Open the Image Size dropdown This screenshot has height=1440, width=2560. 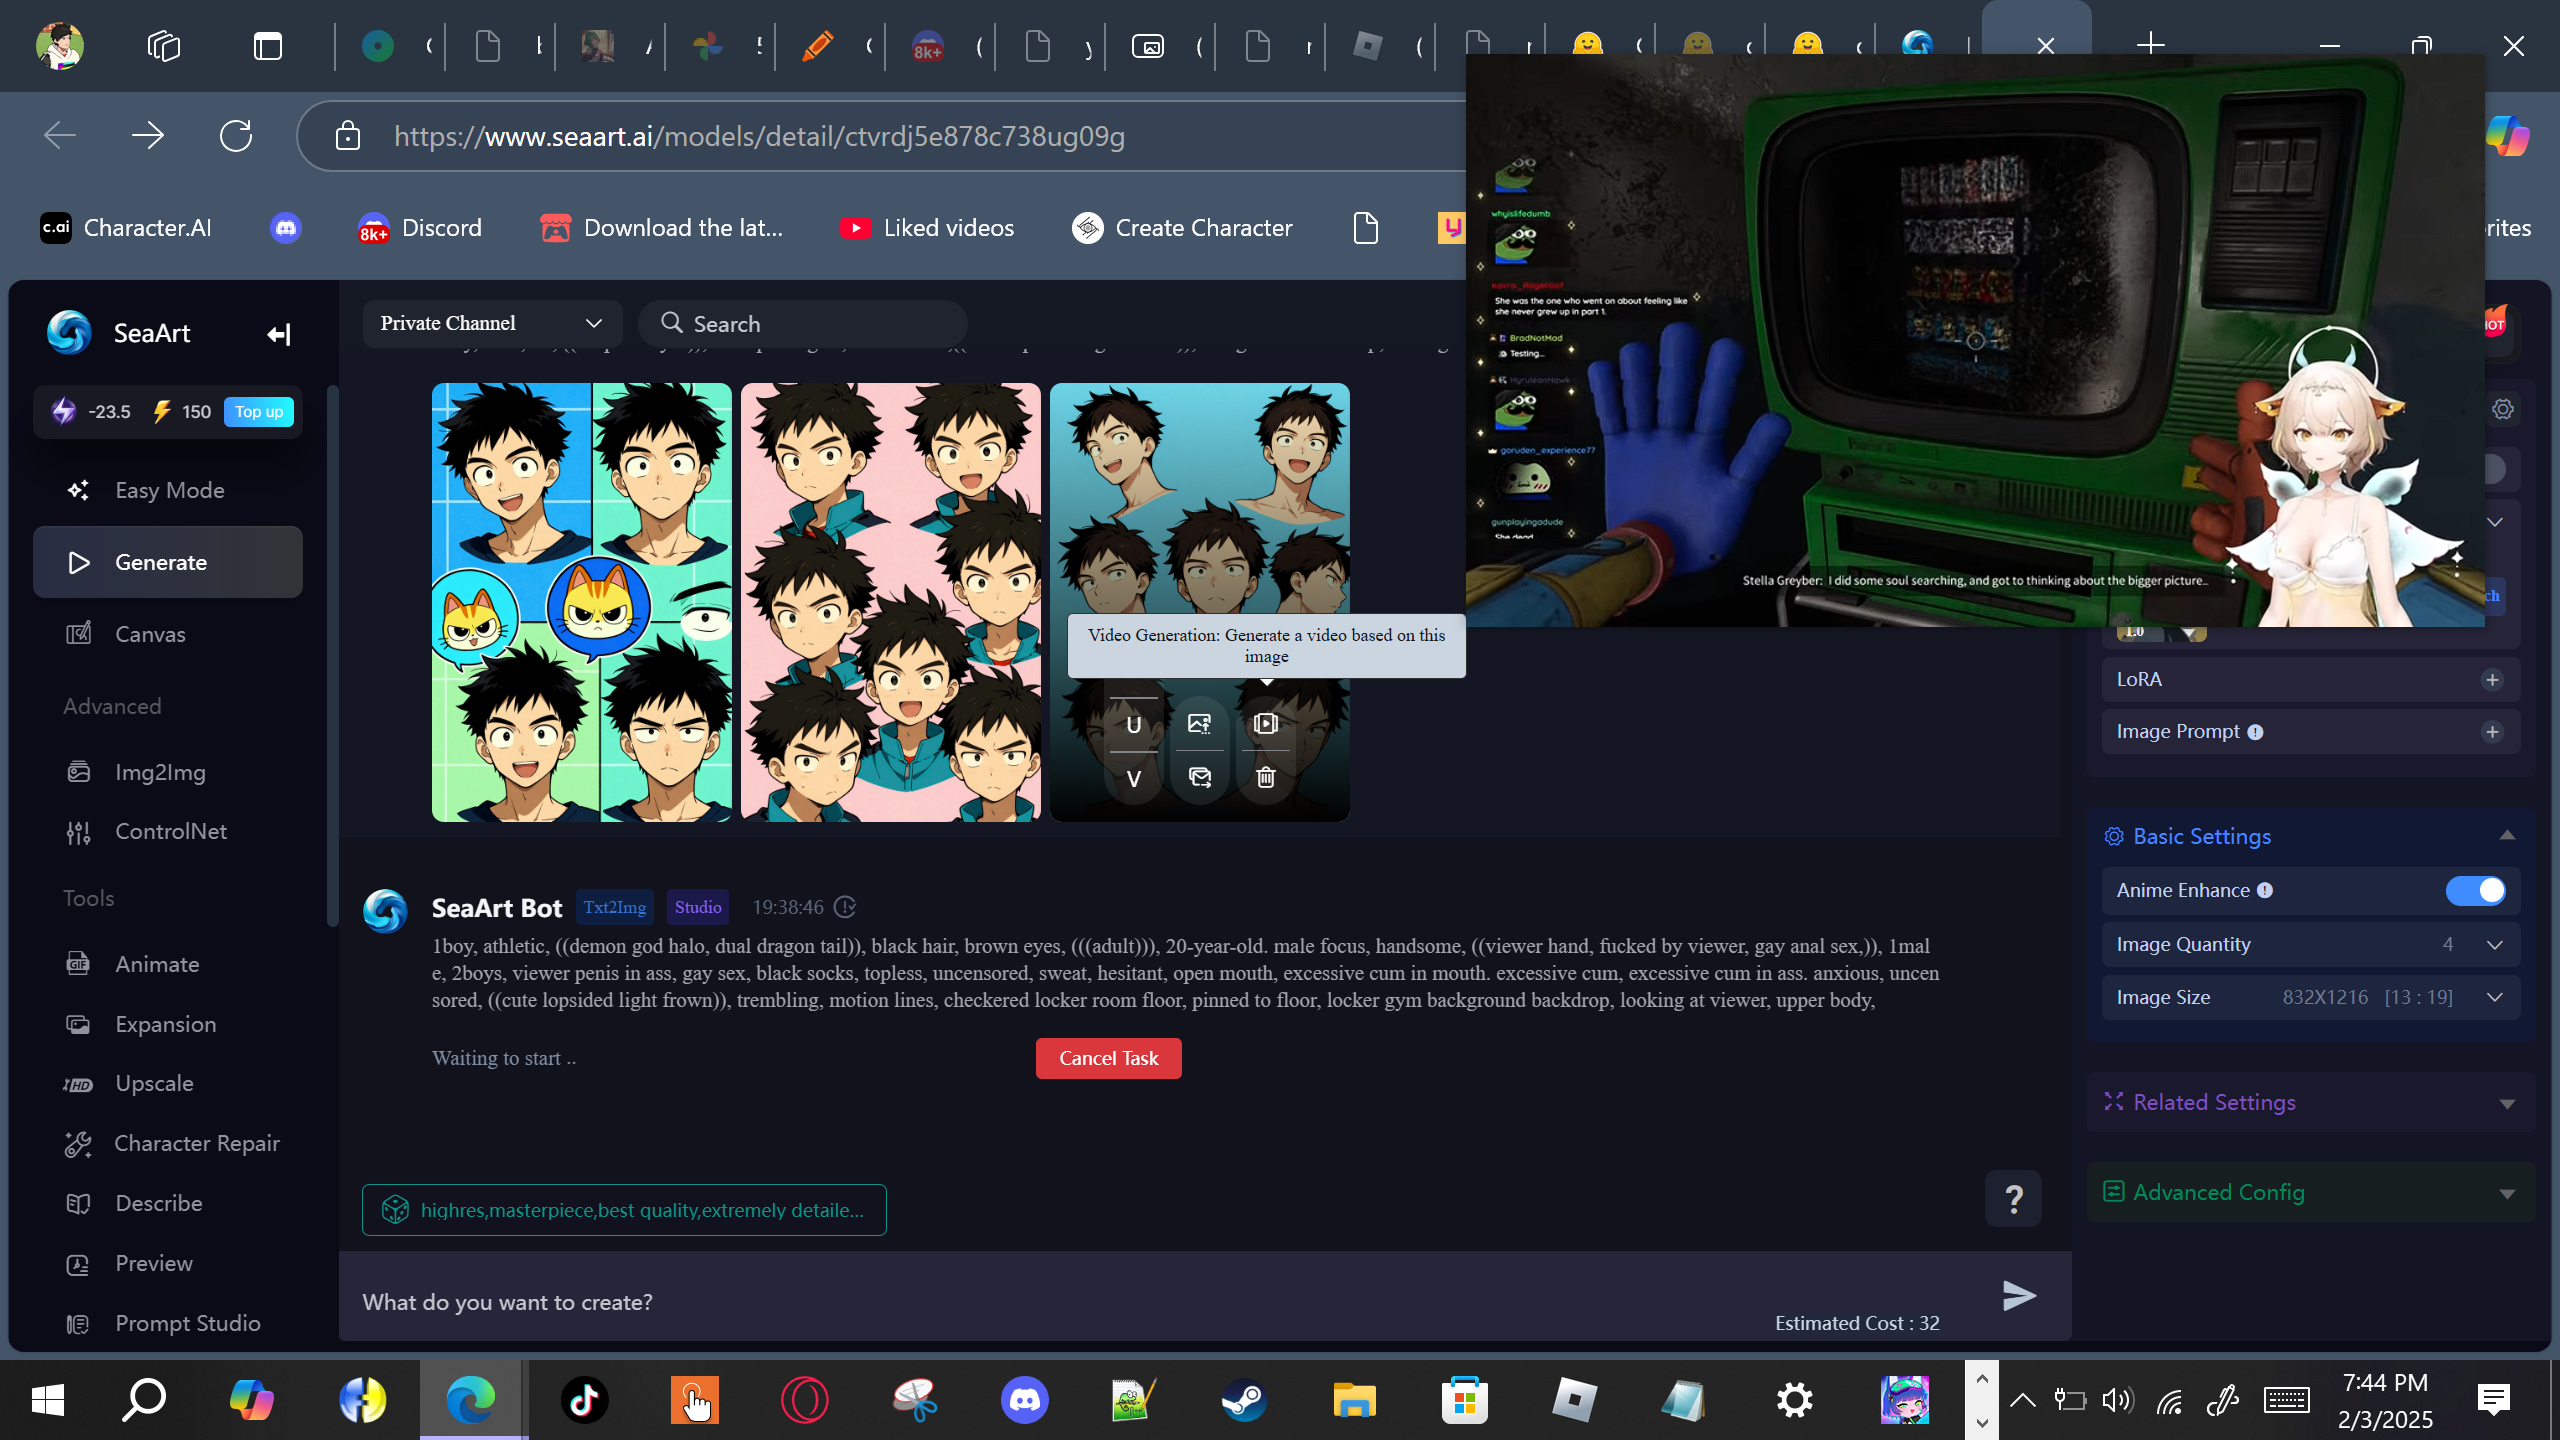(x=2311, y=998)
